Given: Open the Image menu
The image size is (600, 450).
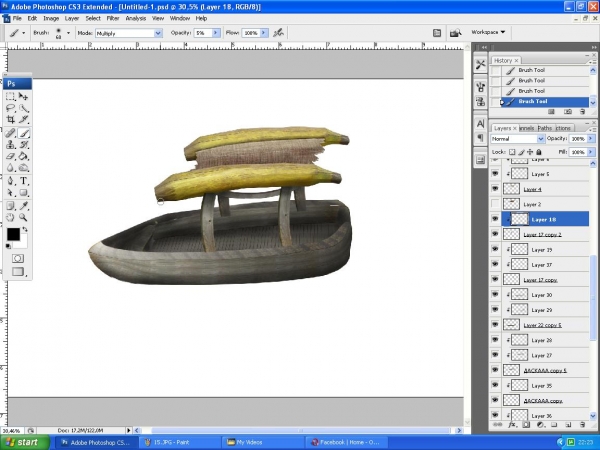Looking at the screenshot, I should pos(51,18).
